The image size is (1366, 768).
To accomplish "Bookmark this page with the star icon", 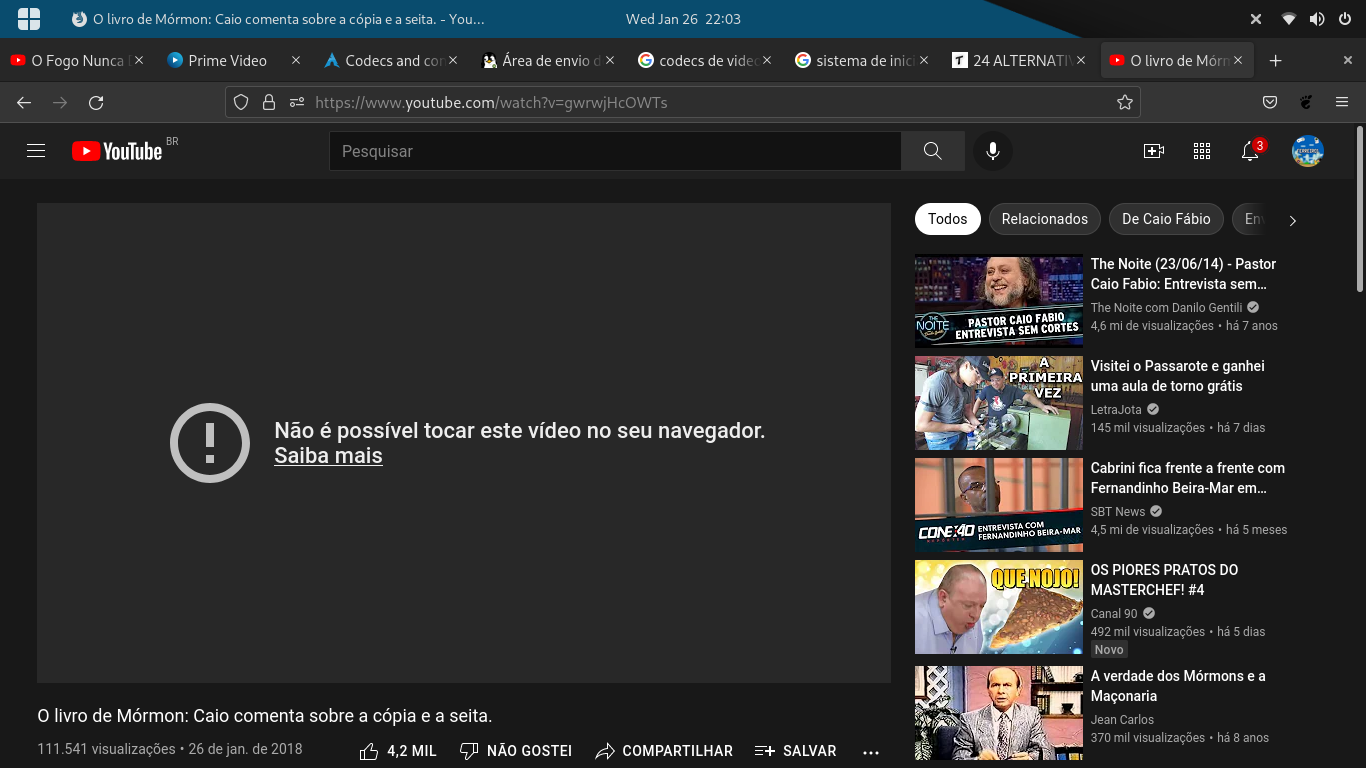I will coord(1124,102).
